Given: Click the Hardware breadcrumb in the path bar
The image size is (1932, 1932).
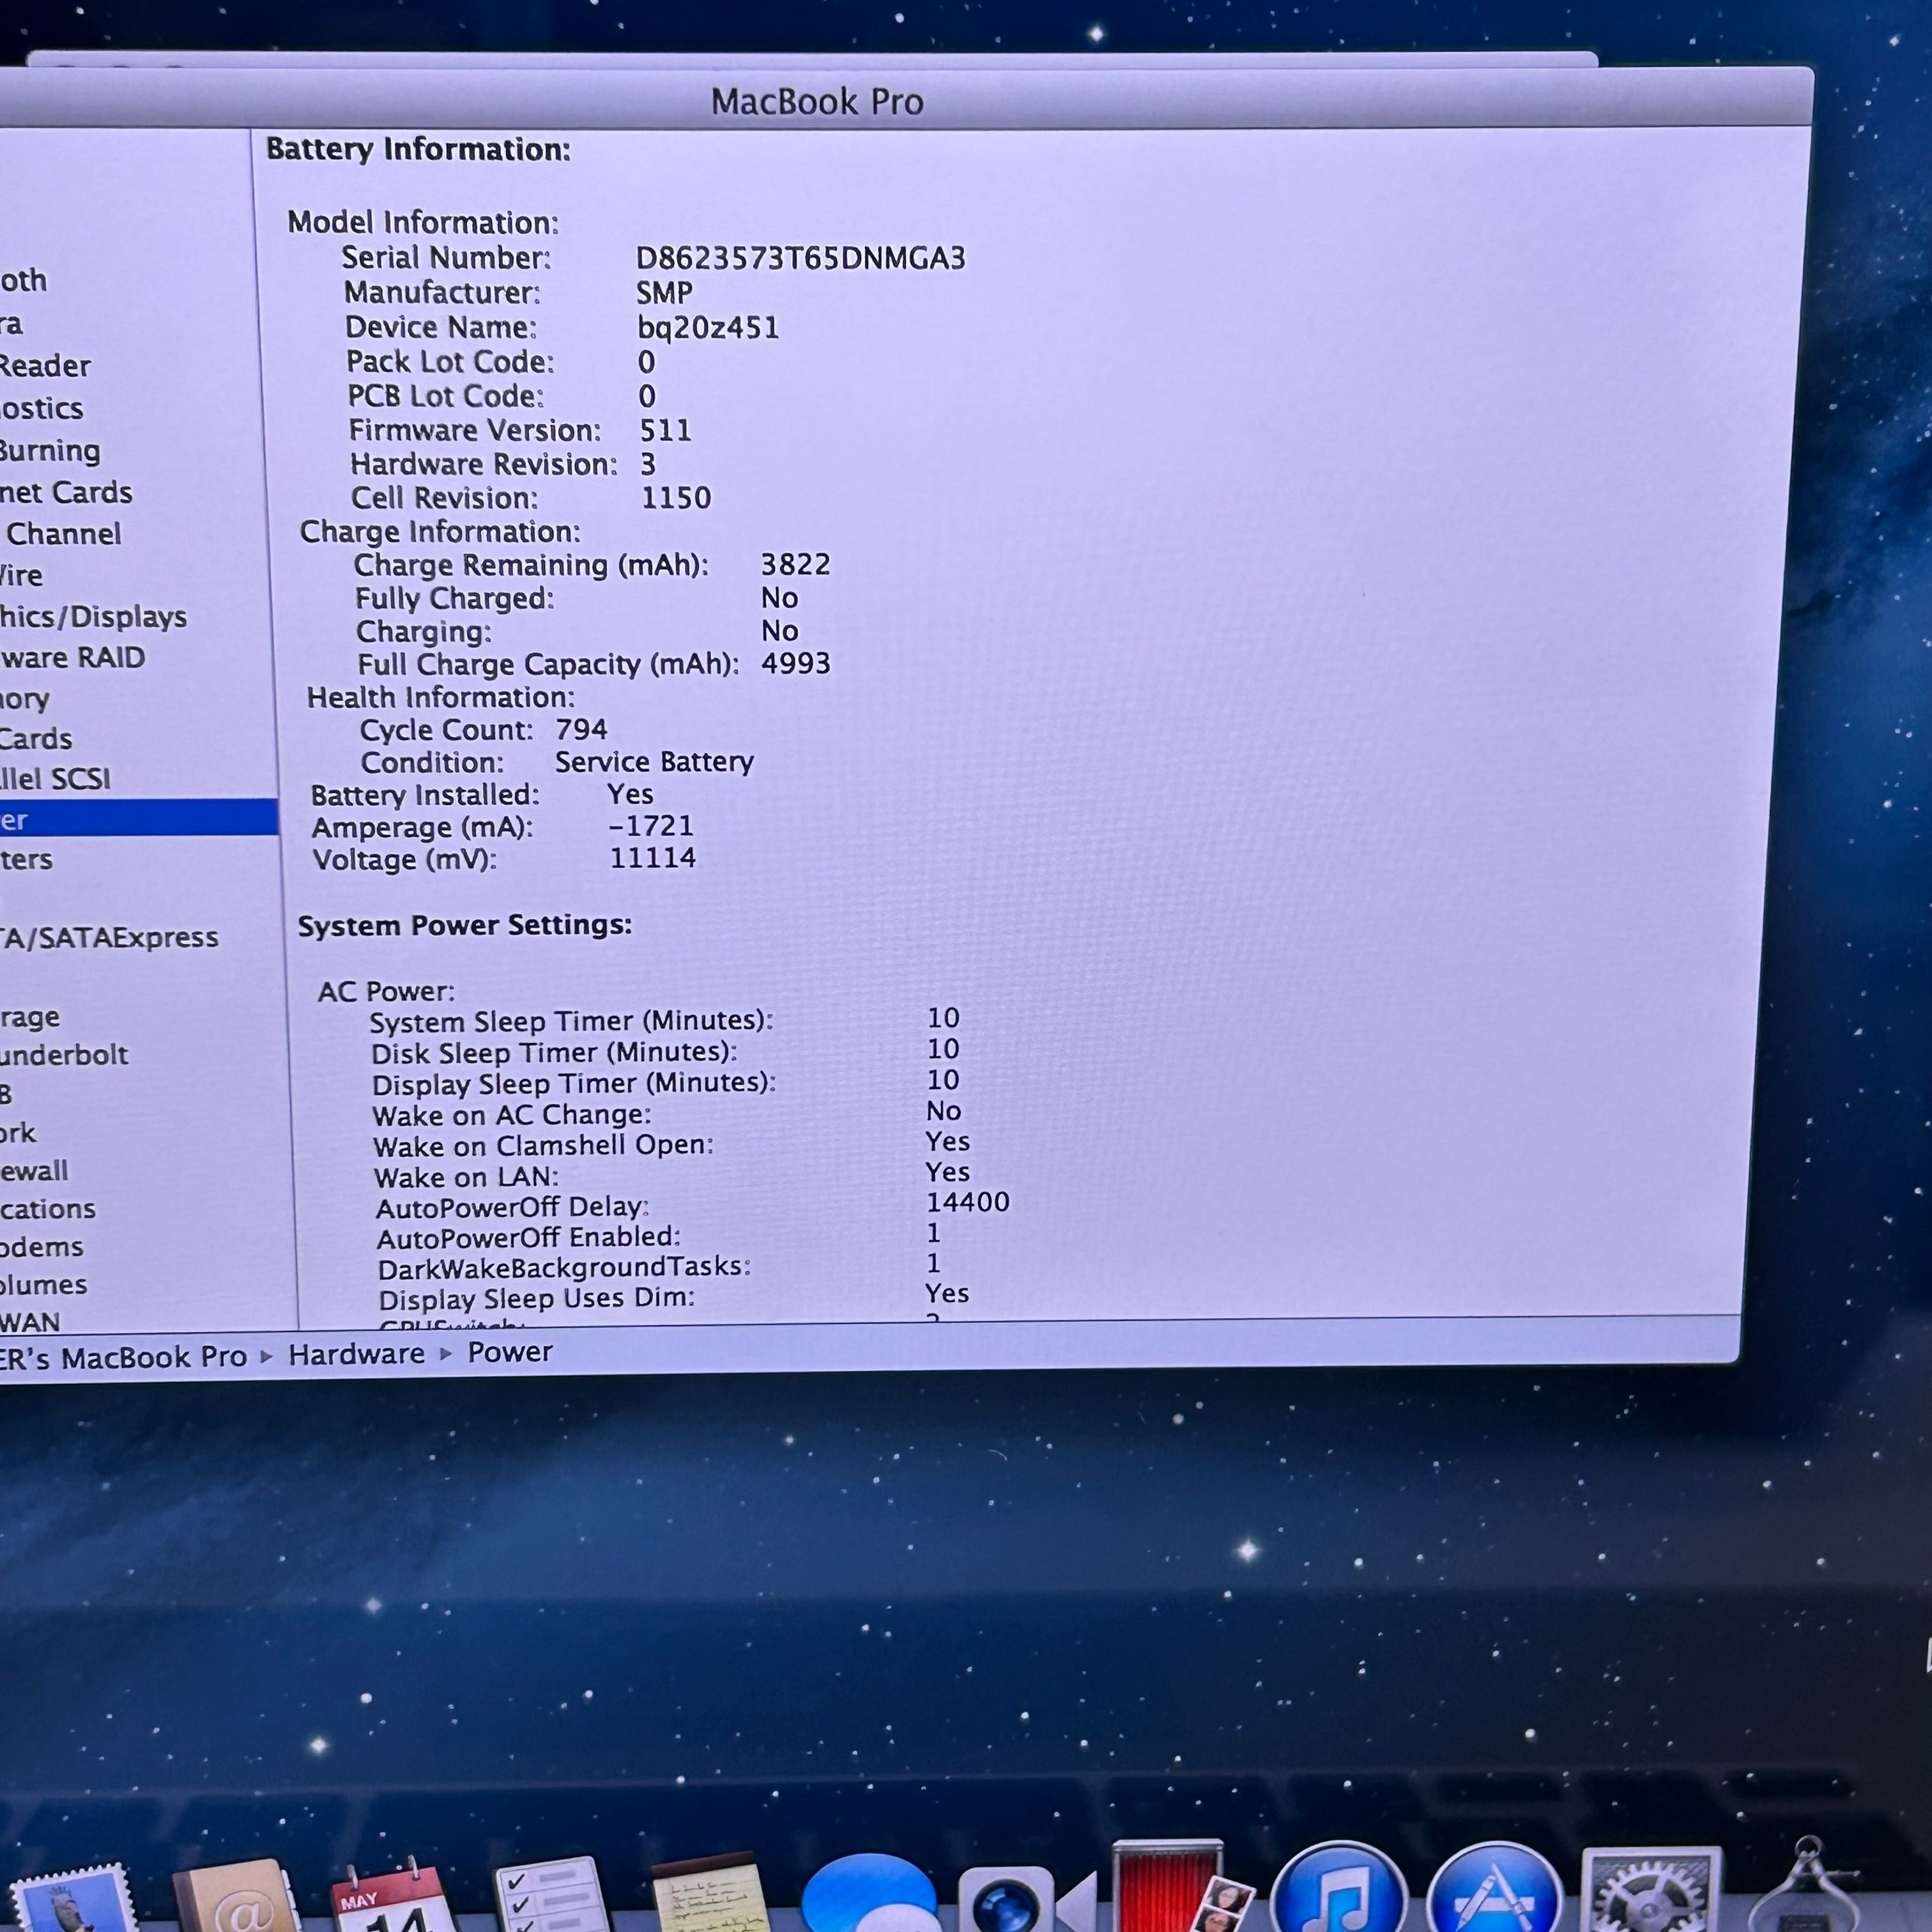Looking at the screenshot, I should click(x=356, y=1354).
